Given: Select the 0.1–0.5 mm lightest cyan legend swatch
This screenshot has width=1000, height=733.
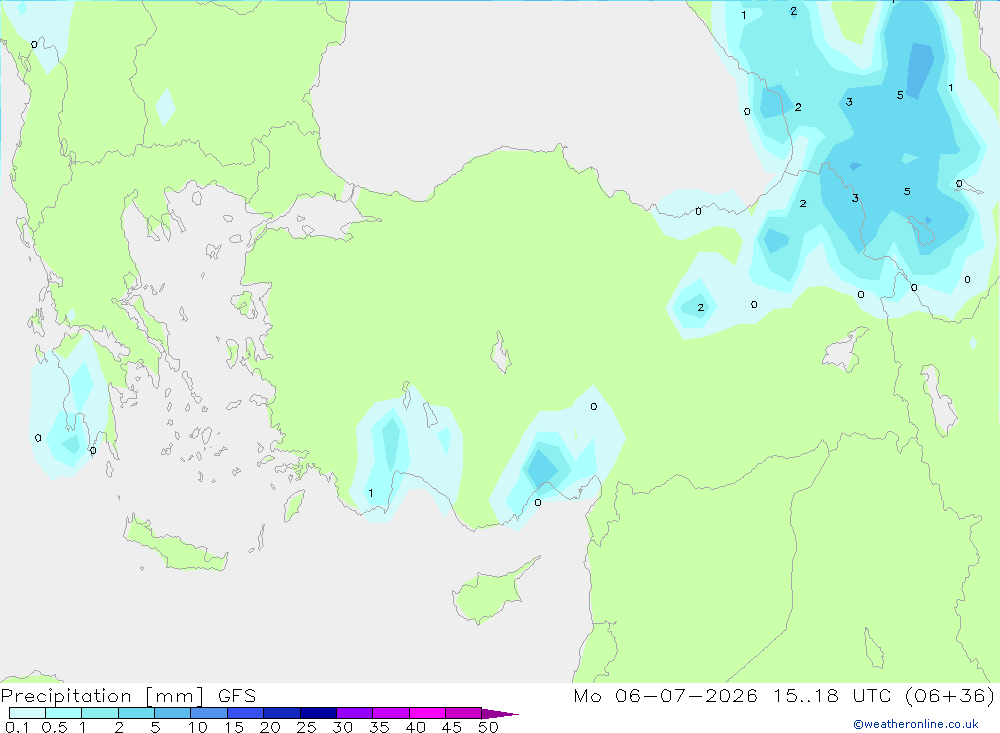Looking at the screenshot, I should point(27,713).
